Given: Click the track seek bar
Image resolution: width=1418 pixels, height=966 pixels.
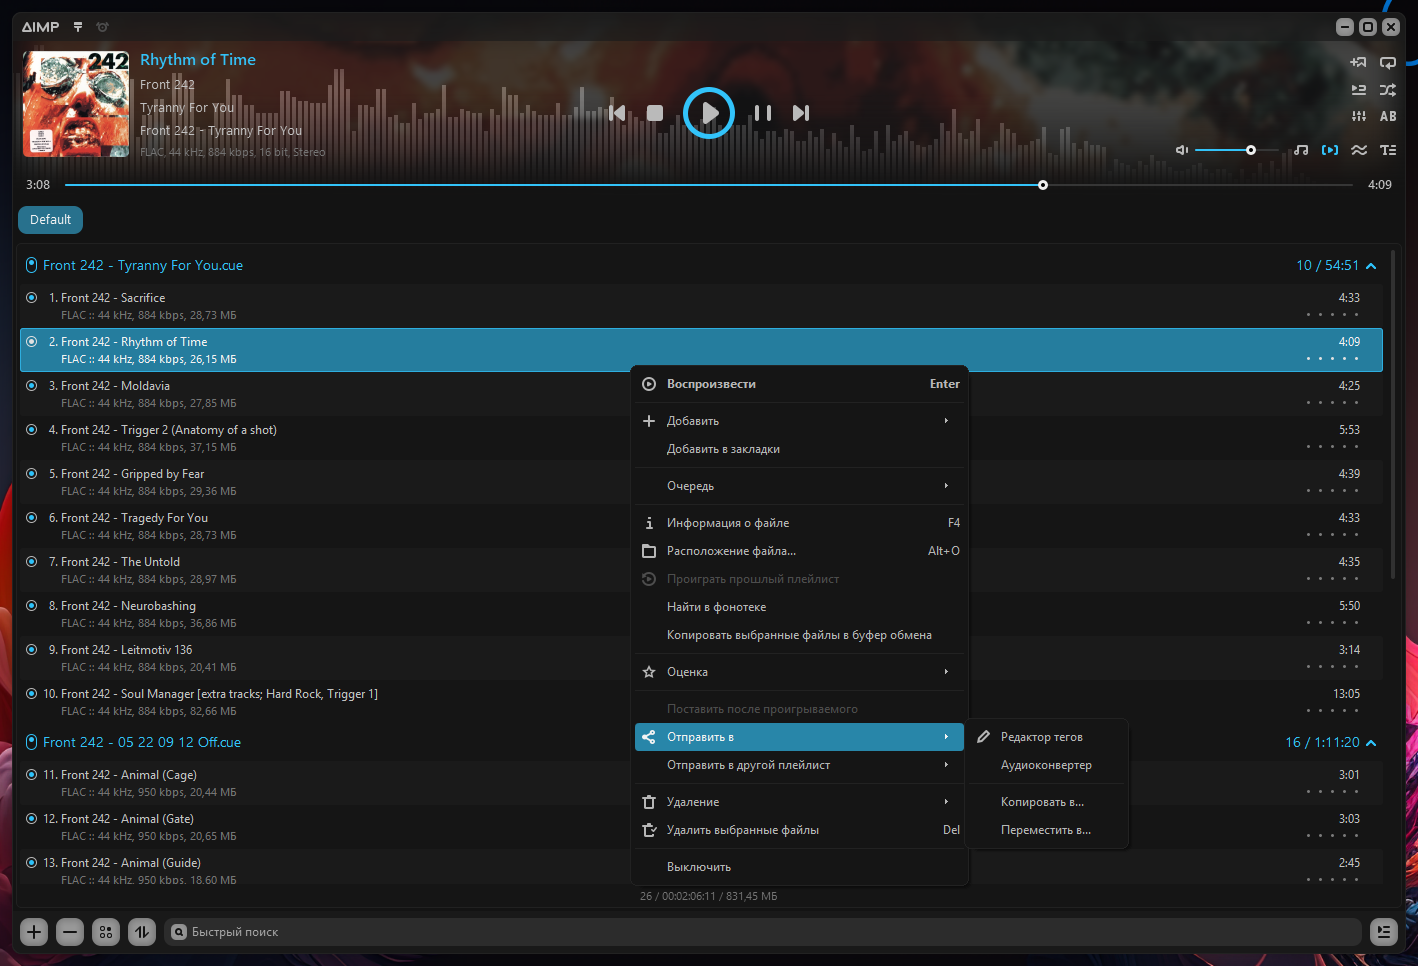Looking at the screenshot, I should point(708,185).
